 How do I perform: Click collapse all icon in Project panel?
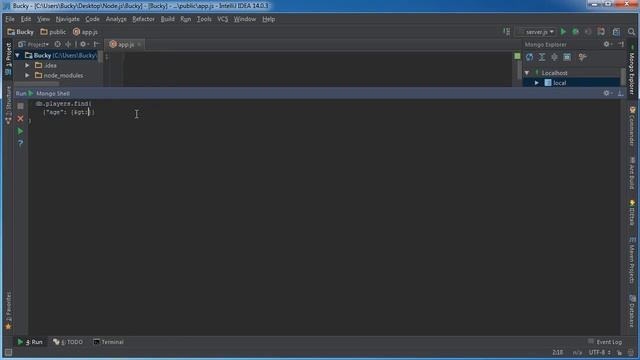tap(68, 44)
